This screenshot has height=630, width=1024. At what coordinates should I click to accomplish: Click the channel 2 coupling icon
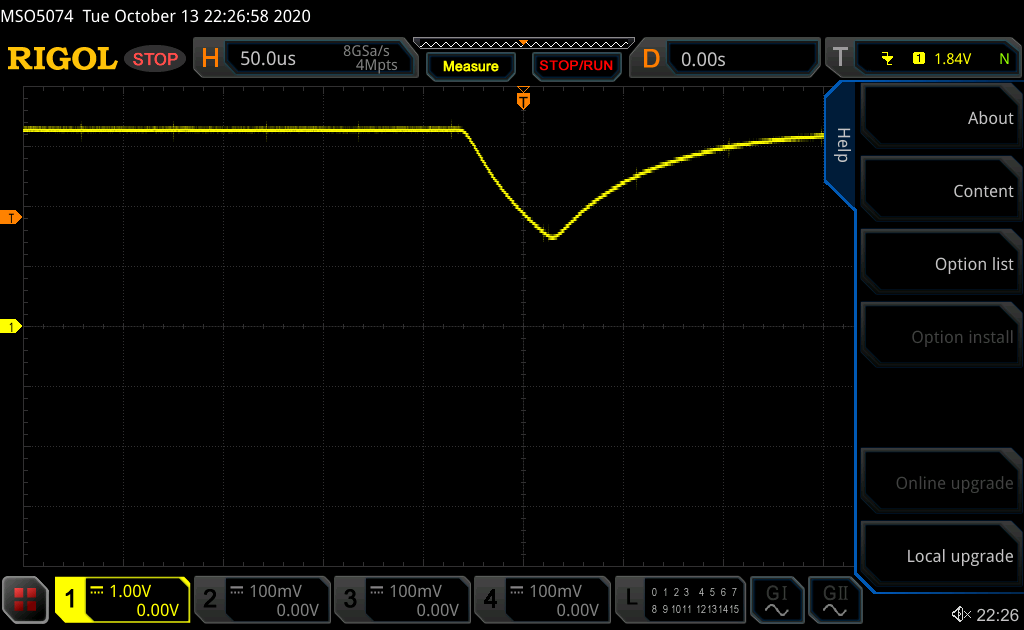(x=237, y=591)
